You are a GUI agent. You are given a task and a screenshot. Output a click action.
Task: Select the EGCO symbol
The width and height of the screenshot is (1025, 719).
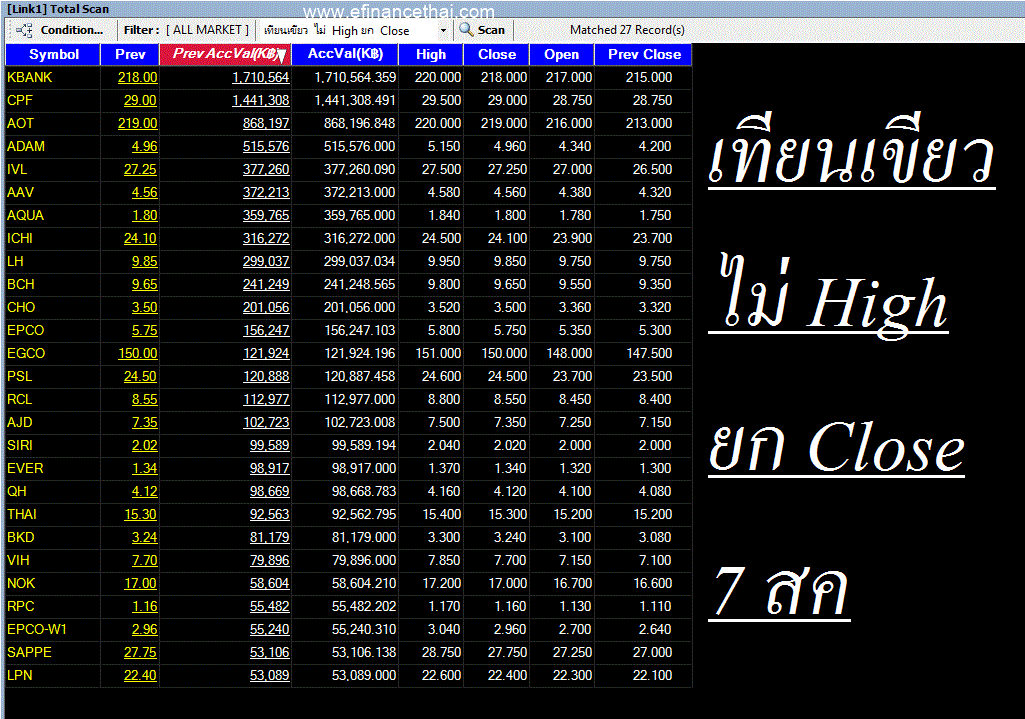point(26,353)
